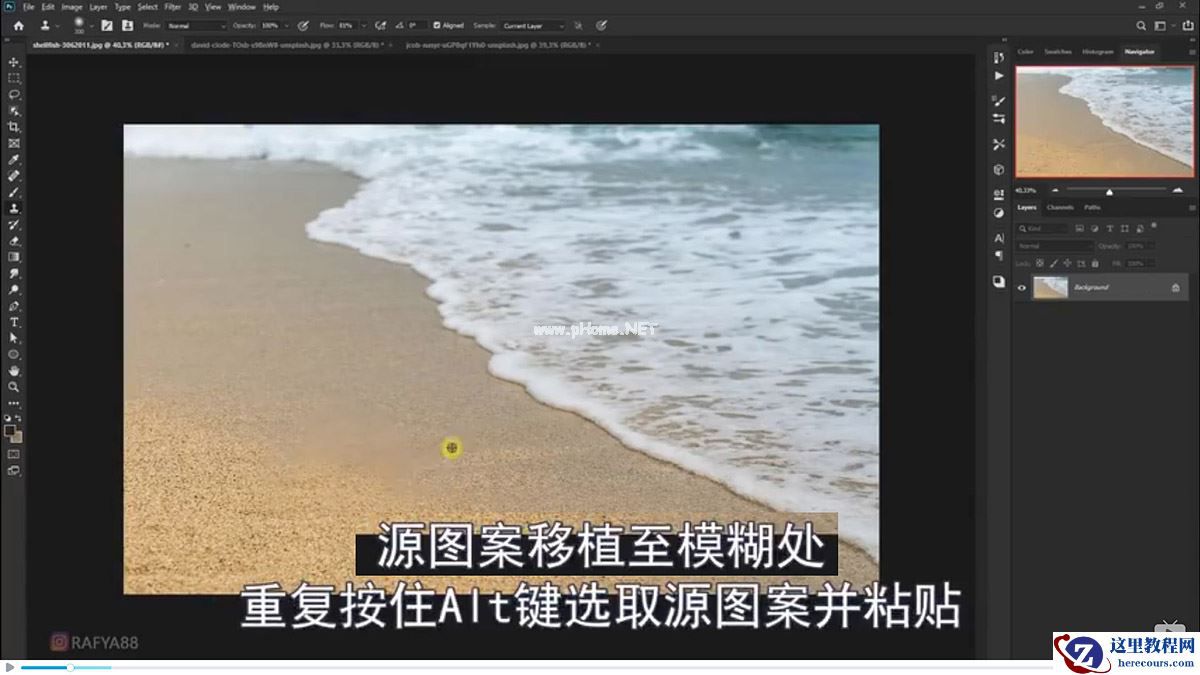Open the blend Mode dropdown in the options bar

196,26
